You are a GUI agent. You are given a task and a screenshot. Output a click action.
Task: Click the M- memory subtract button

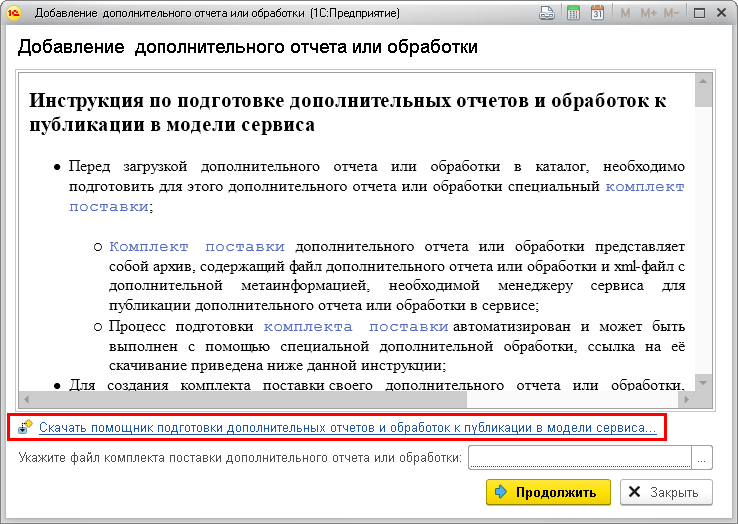[671, 14]
